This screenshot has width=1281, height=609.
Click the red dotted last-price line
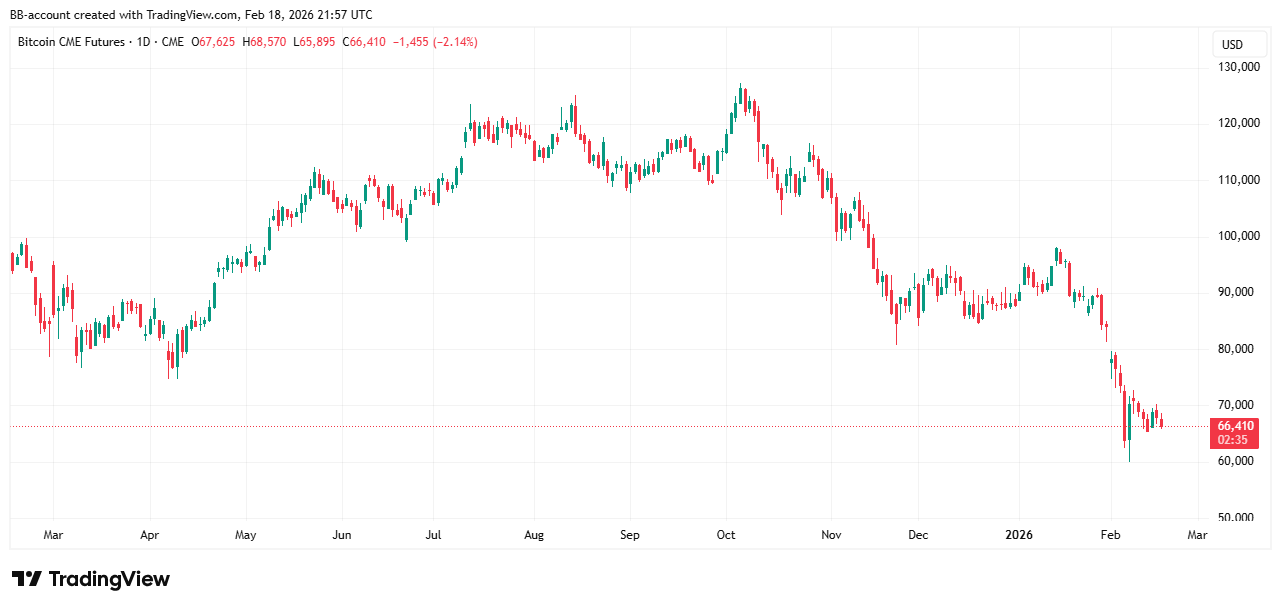point(600,427)
